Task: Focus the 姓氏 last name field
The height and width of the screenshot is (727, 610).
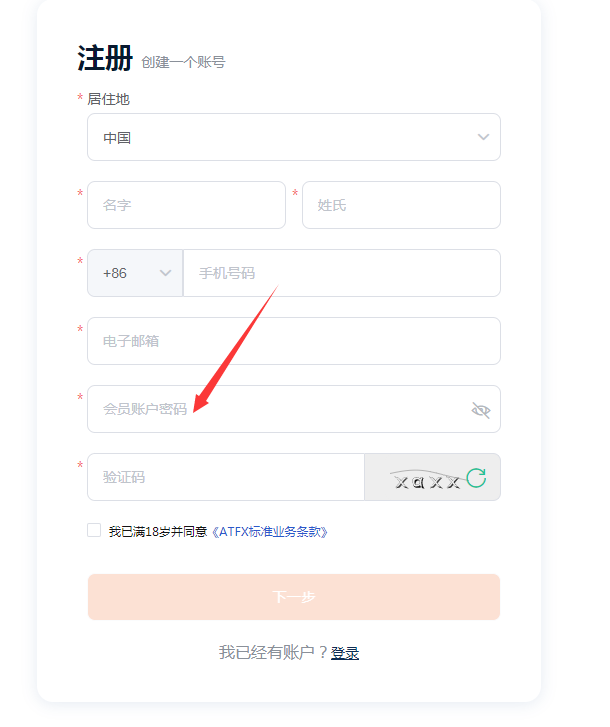Action: [x=401, y=205]
